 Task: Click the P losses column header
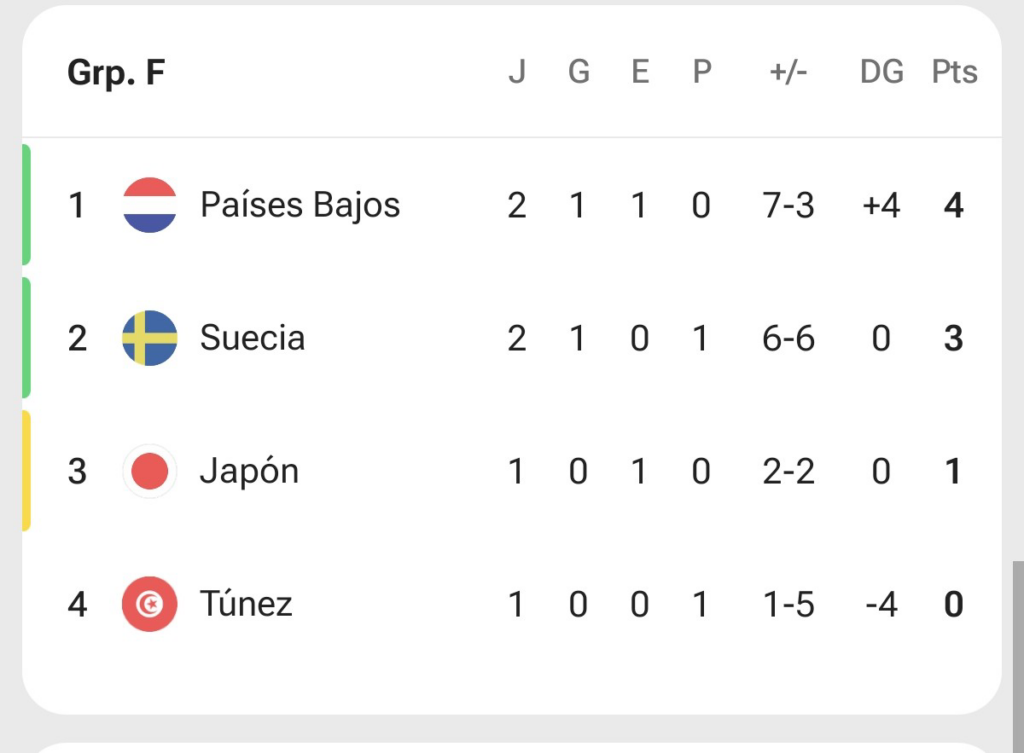click(701, 71)
